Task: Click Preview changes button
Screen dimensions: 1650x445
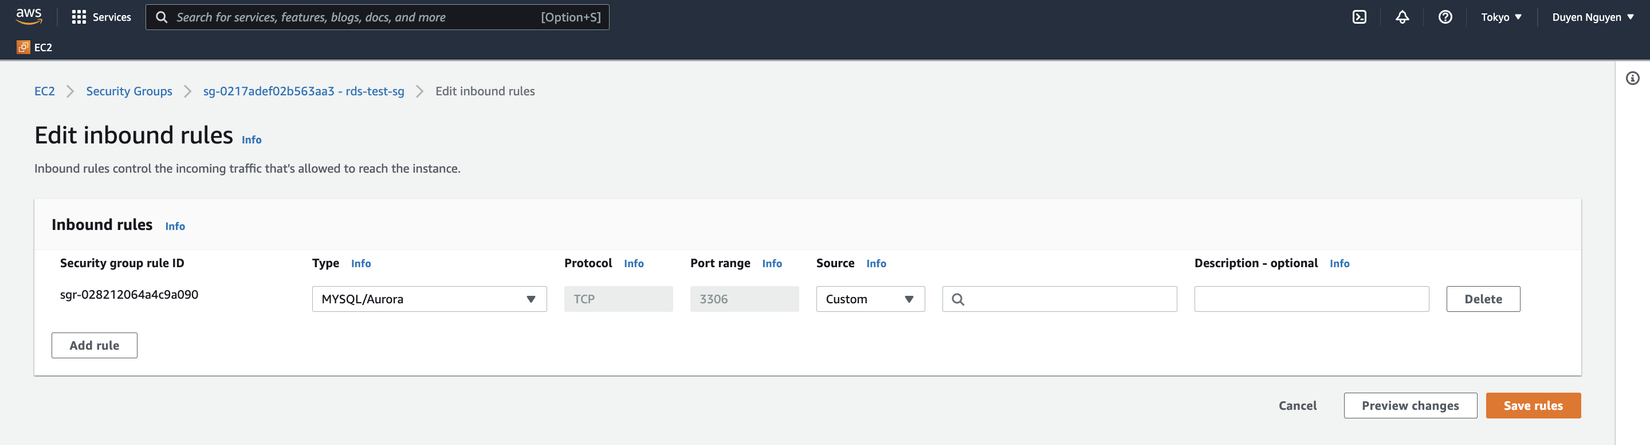Action: pyautogui.click(x=1410, y=405)
